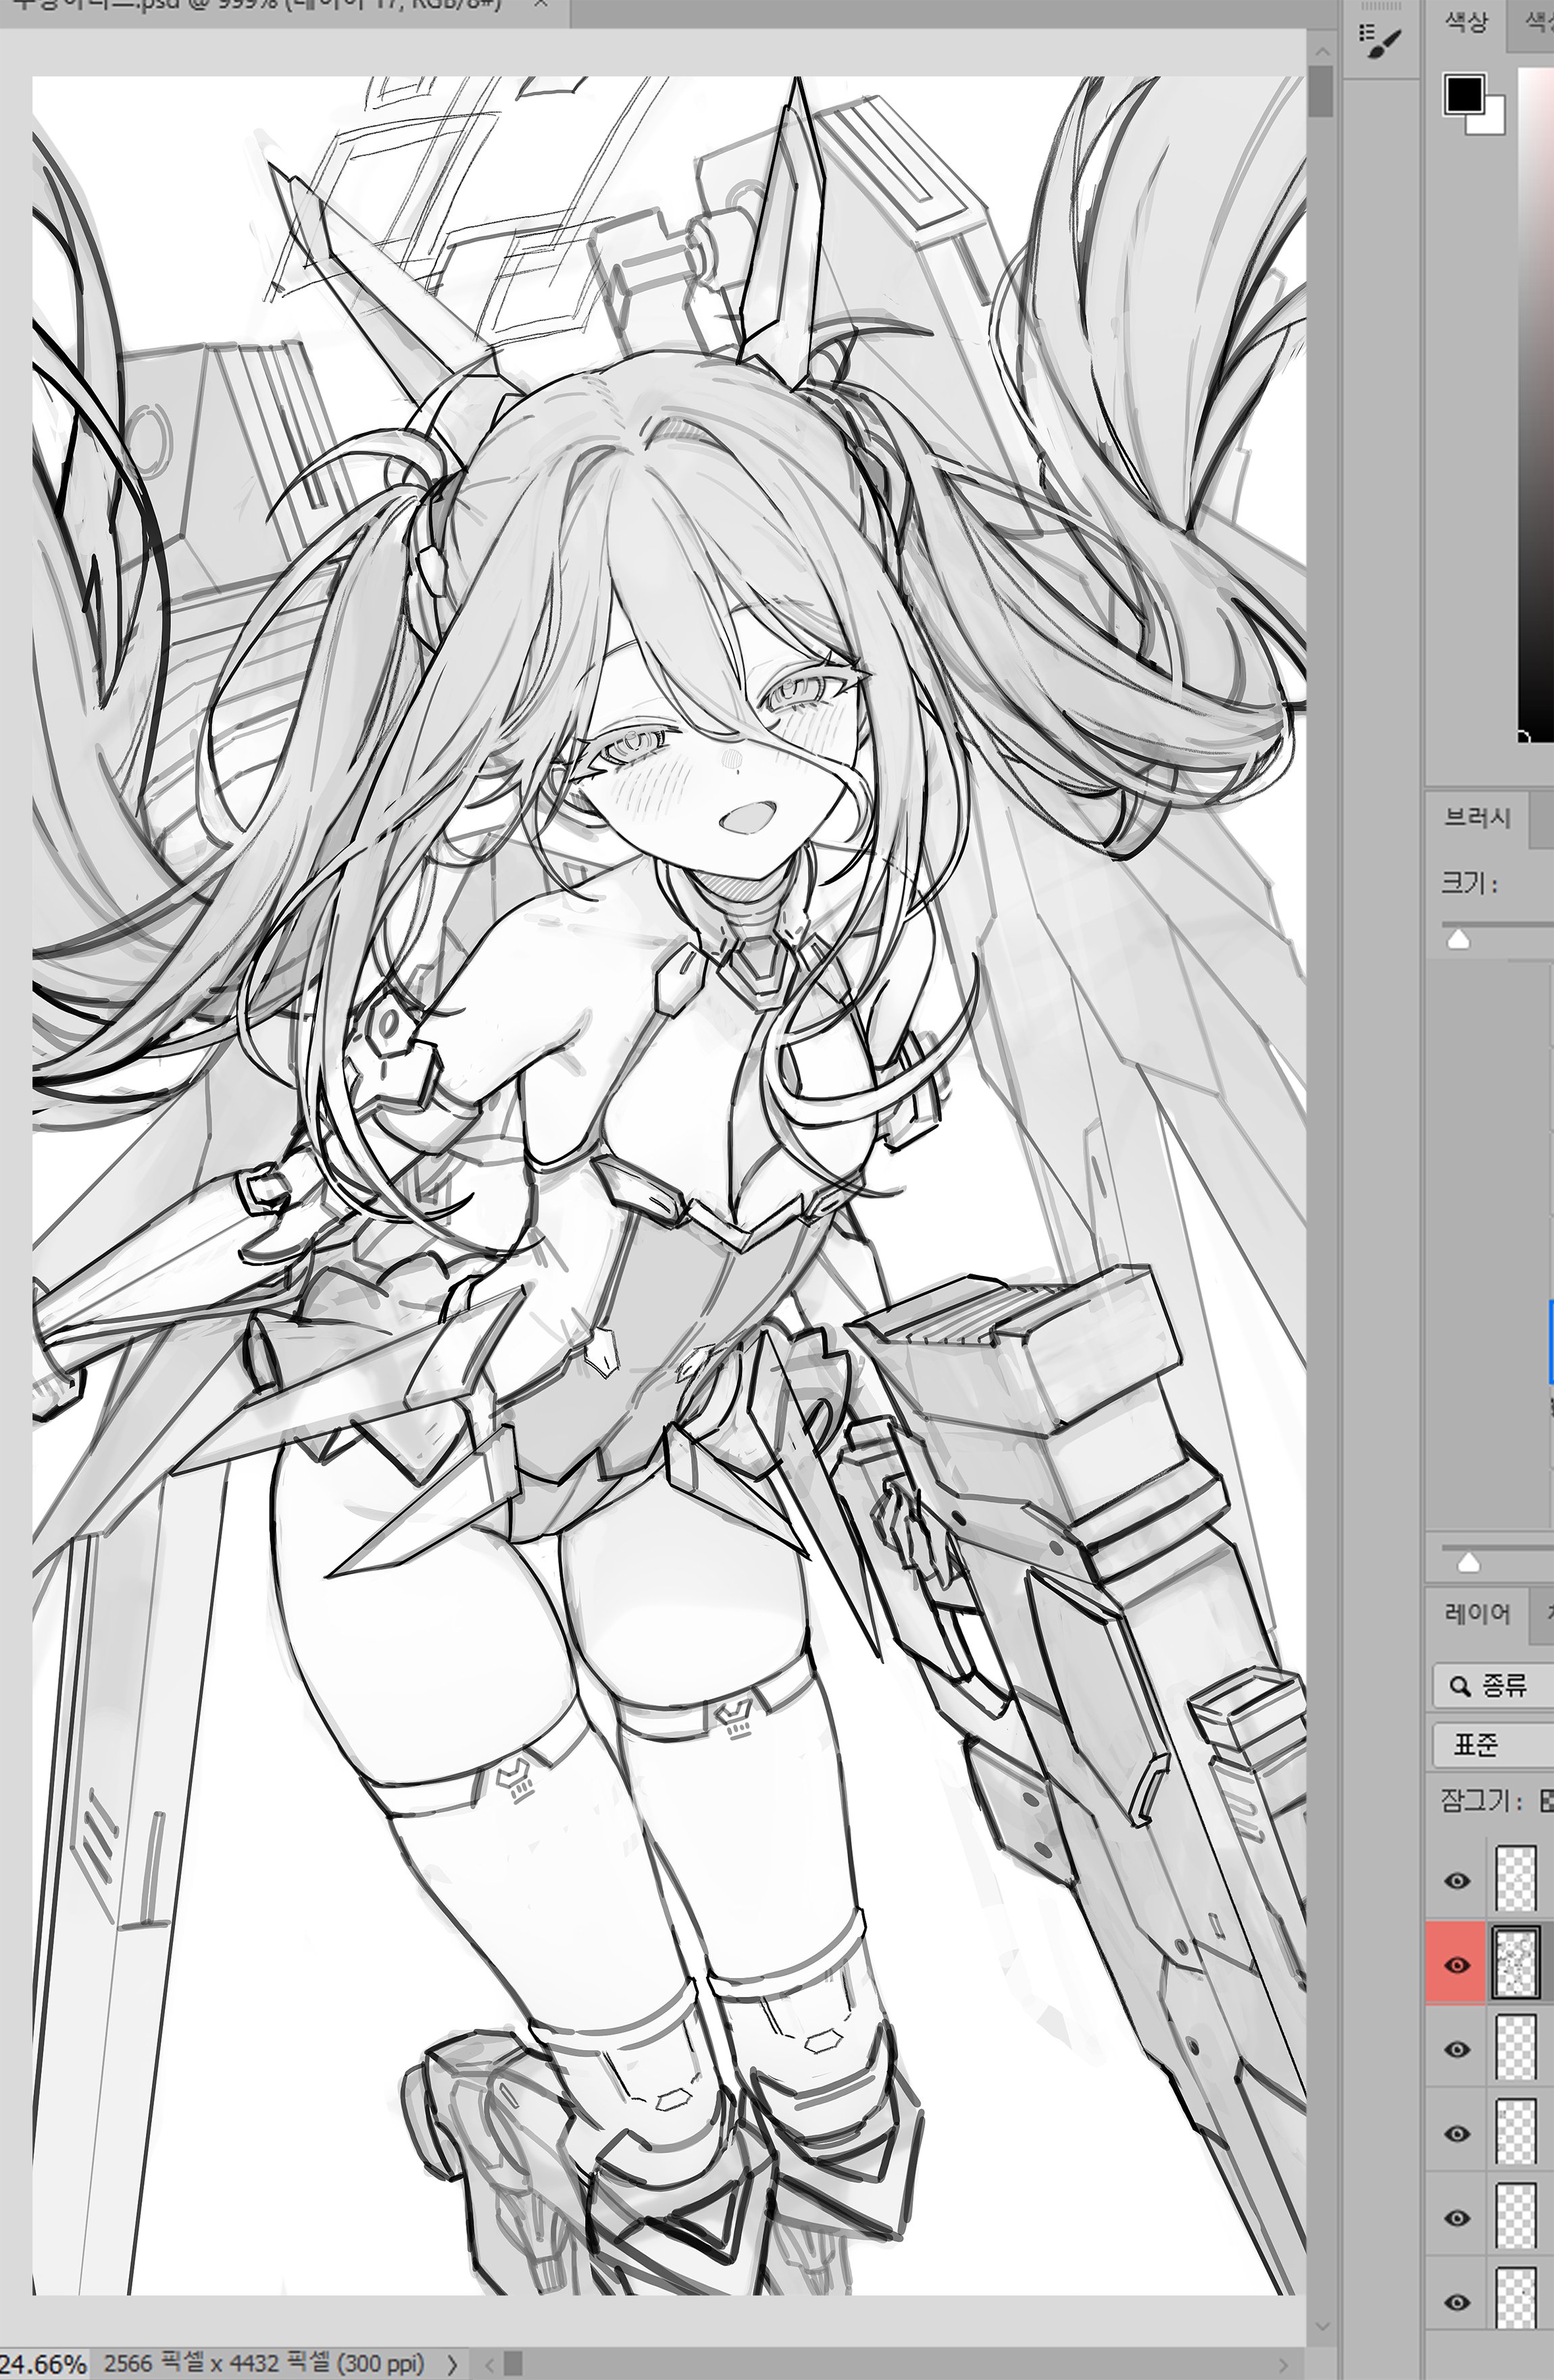Toggle visibility of the red-highlighted layer
This screenshot has height=2380, width=1554.
point(1457,1966)
